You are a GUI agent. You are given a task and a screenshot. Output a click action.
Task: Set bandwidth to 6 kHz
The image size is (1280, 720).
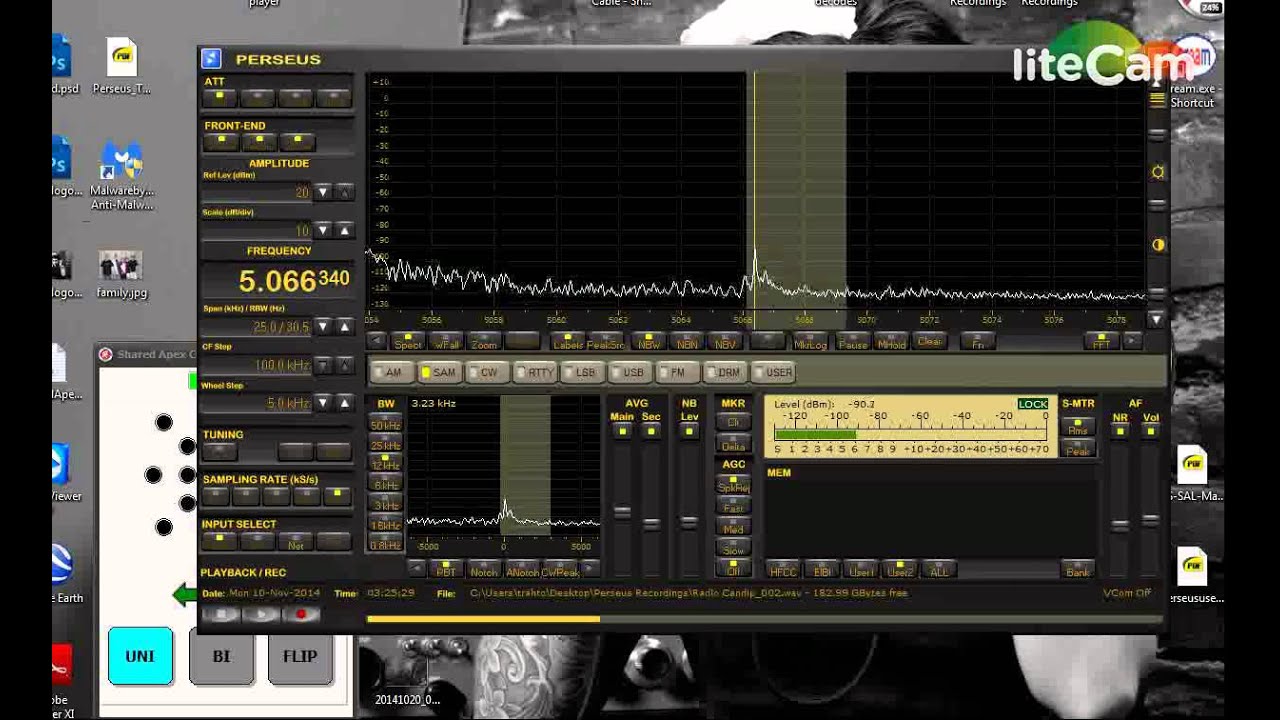point(385,484)
